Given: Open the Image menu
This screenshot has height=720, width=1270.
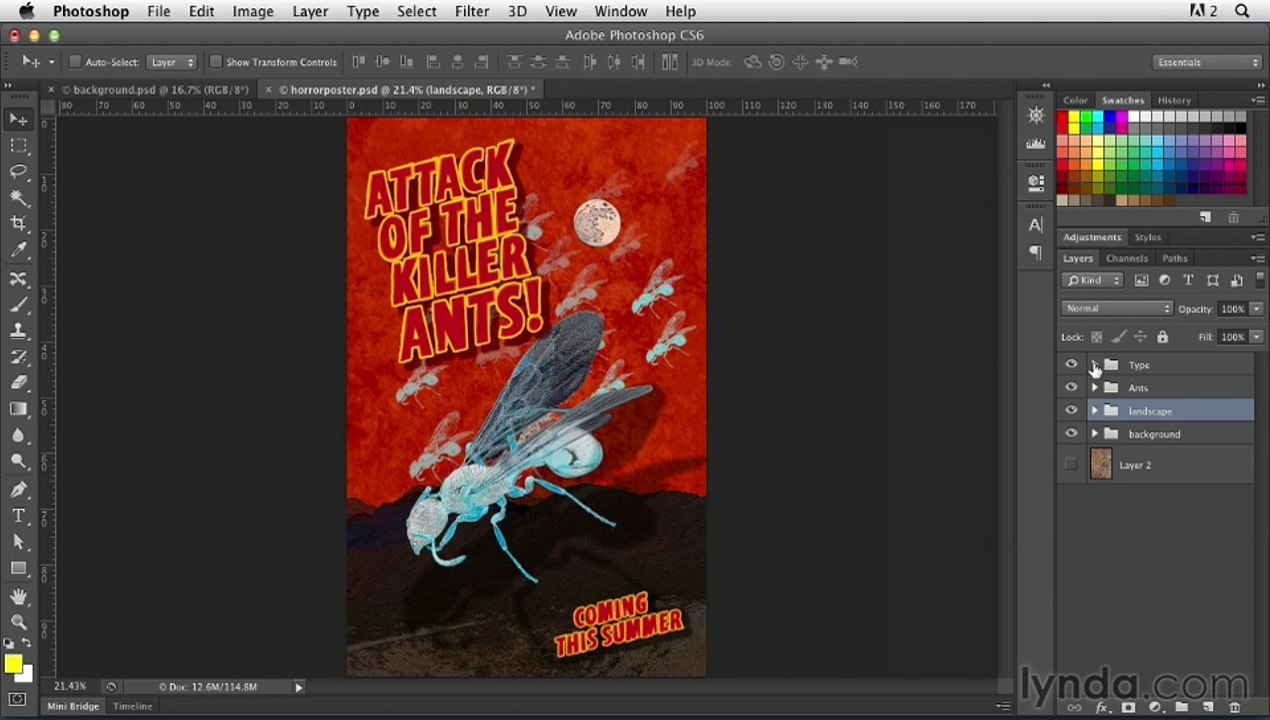Looking at the screenshot, I should point(253,11).
